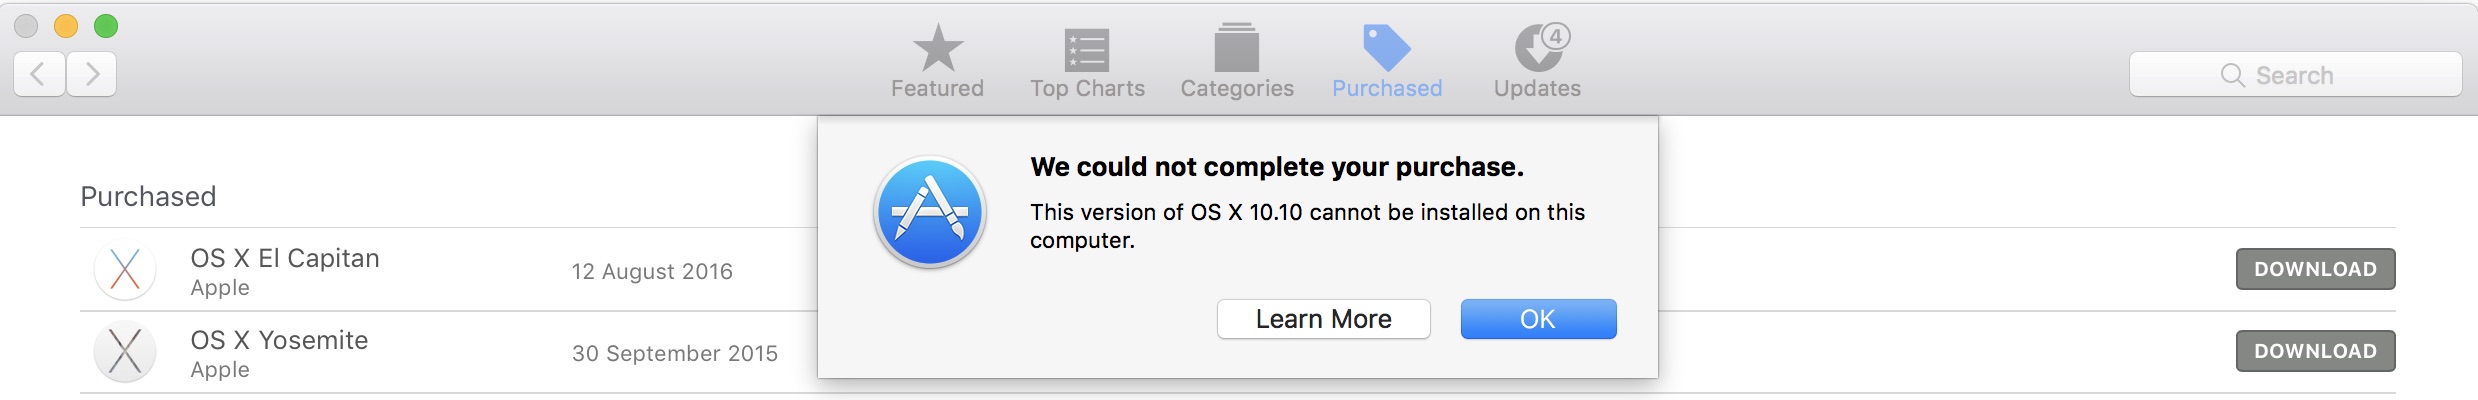The image size is (2478, 400).
Task: Download OS X El Capitan
Action: 2315,269
